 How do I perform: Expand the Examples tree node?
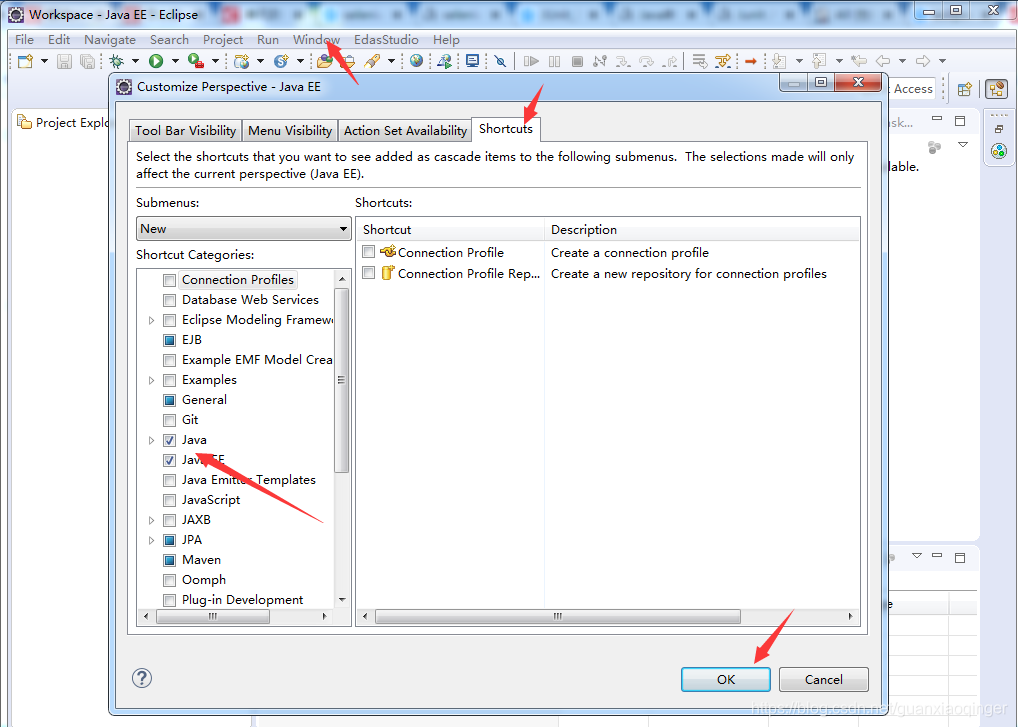[151, 380]
